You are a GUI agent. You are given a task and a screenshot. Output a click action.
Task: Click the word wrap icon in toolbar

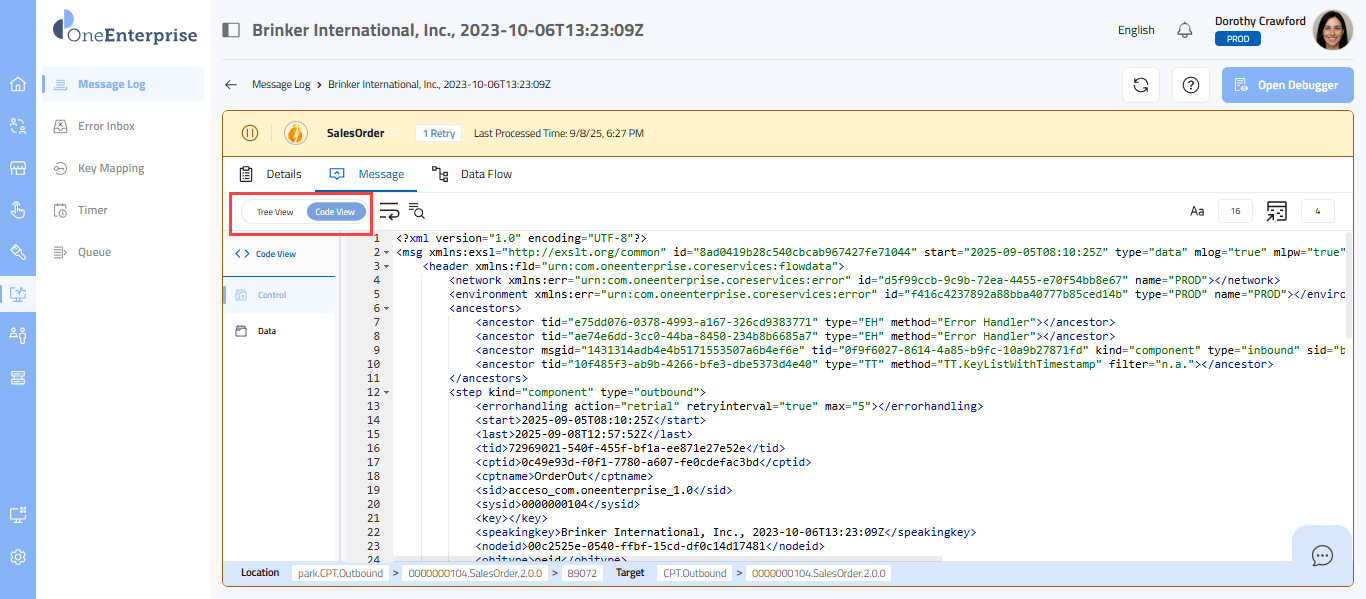click(389, 211)
